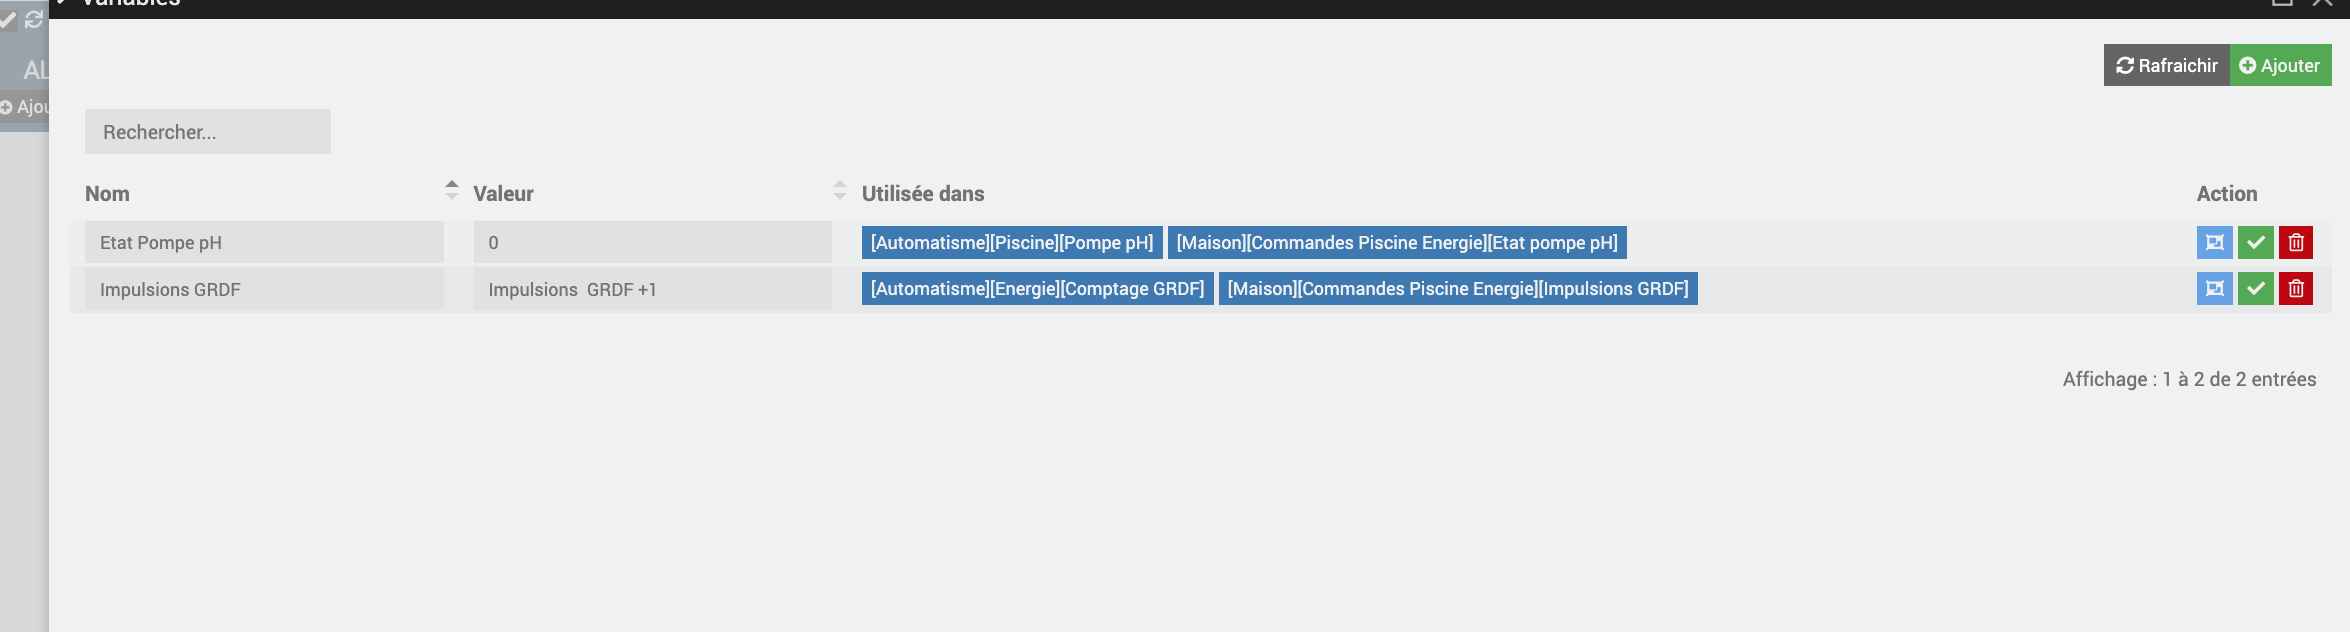Open [Automatisme][Energie][Comptage GRDF] scenario link
This screenshot has height=632, width=2350.
click(x=1037, y=289)
